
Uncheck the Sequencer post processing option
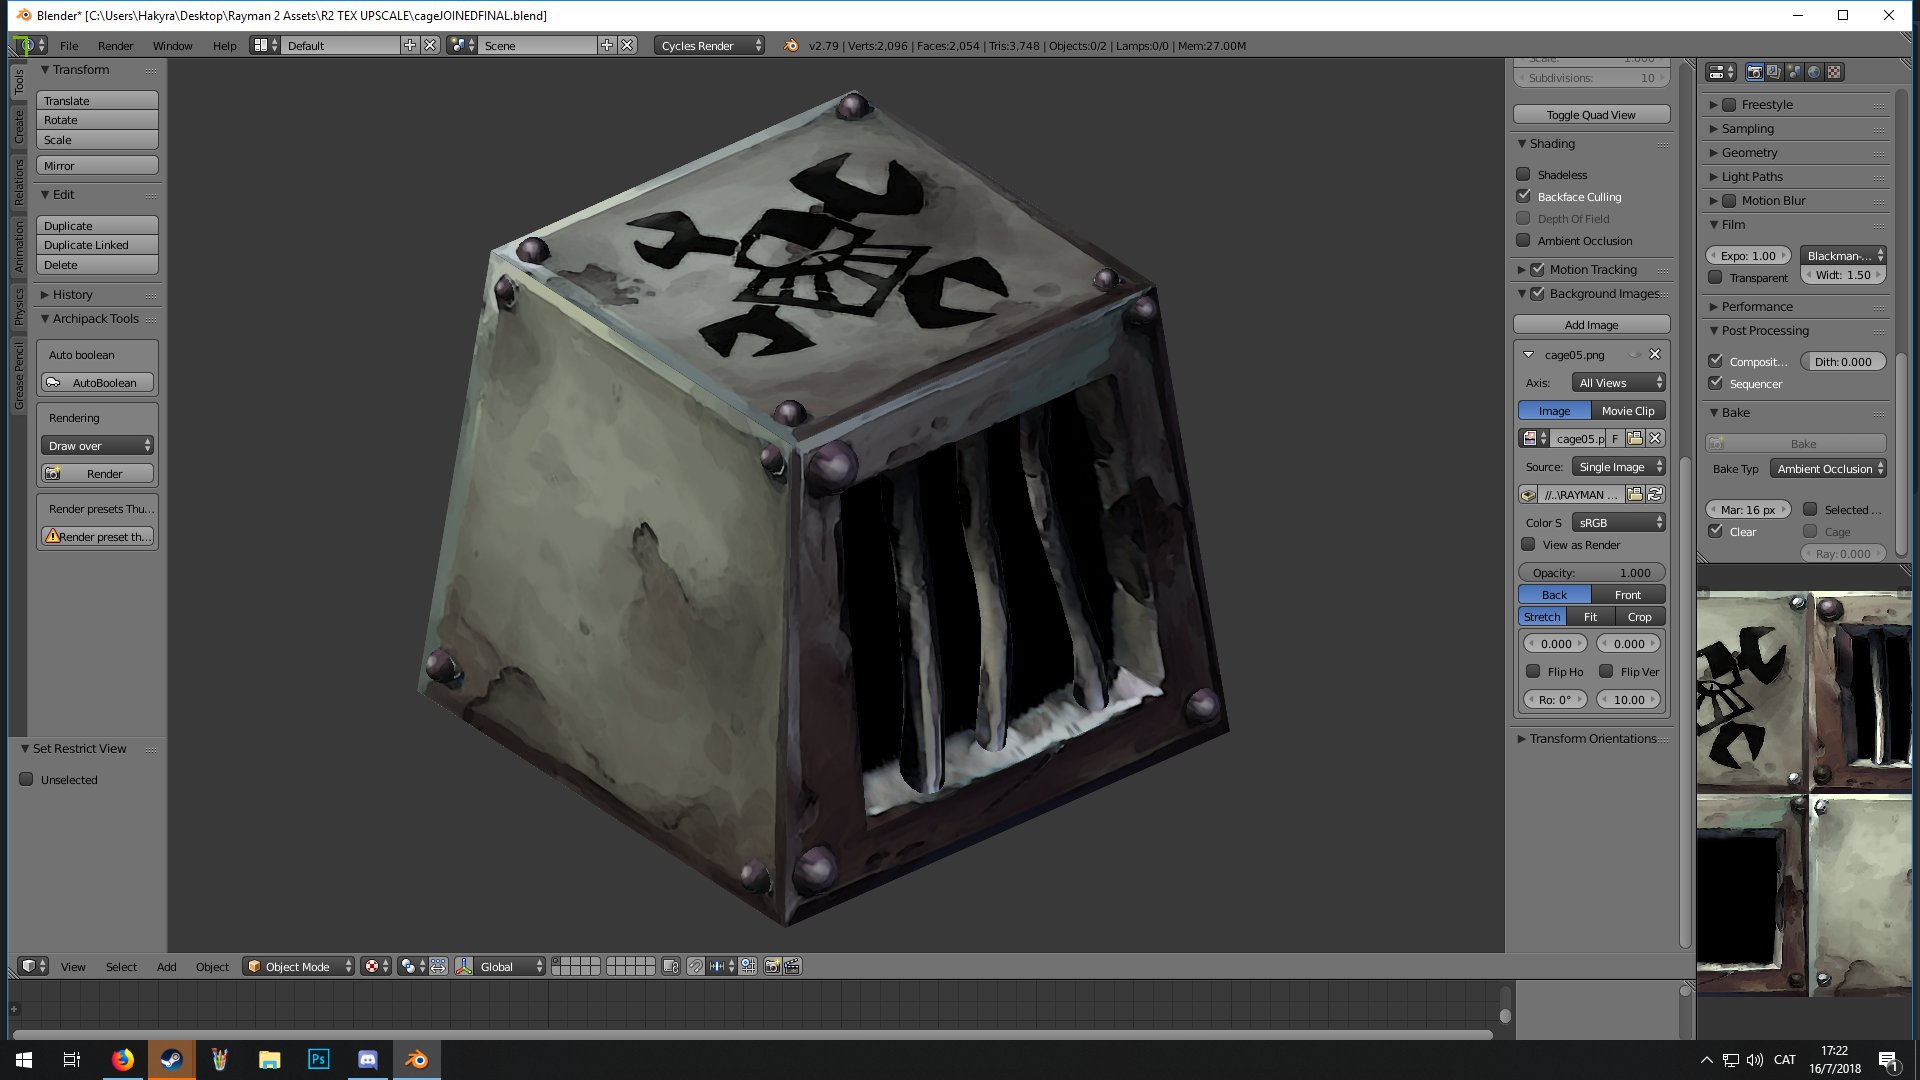click(1715, 383)
